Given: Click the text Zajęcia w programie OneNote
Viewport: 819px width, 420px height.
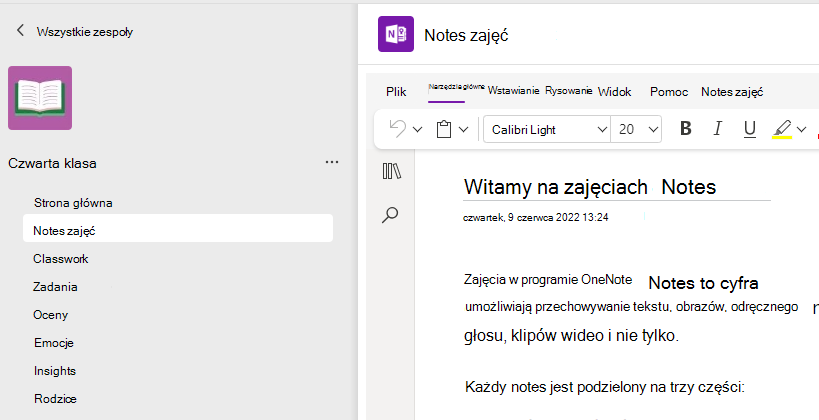Looking at the screenshot, I should pyautogui.click(x=548, y=279).
